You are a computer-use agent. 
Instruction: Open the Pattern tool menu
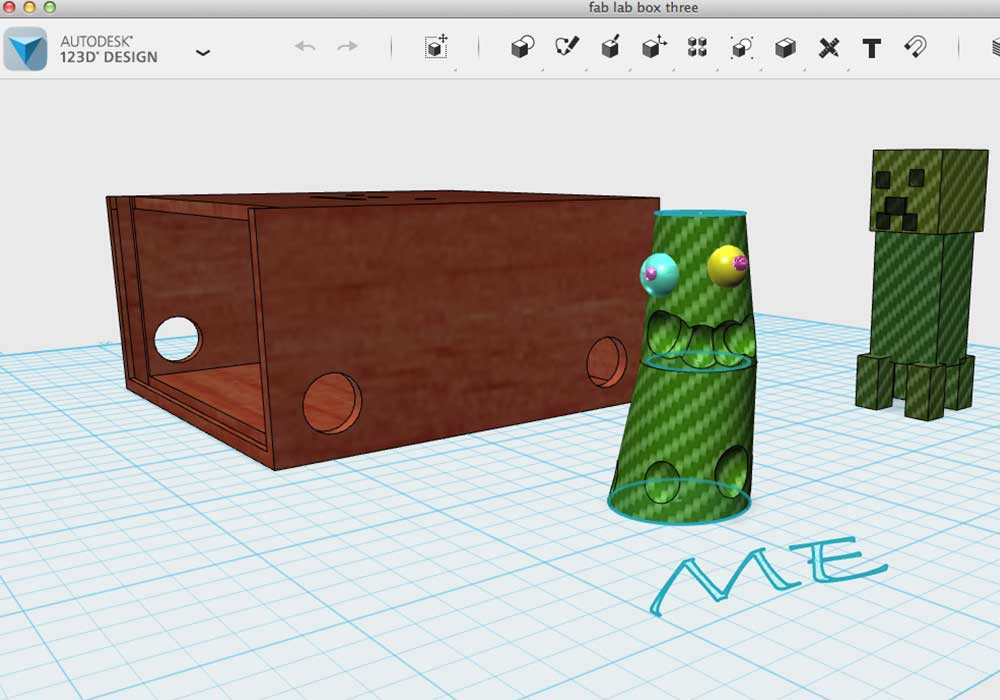tap(698, 47)
